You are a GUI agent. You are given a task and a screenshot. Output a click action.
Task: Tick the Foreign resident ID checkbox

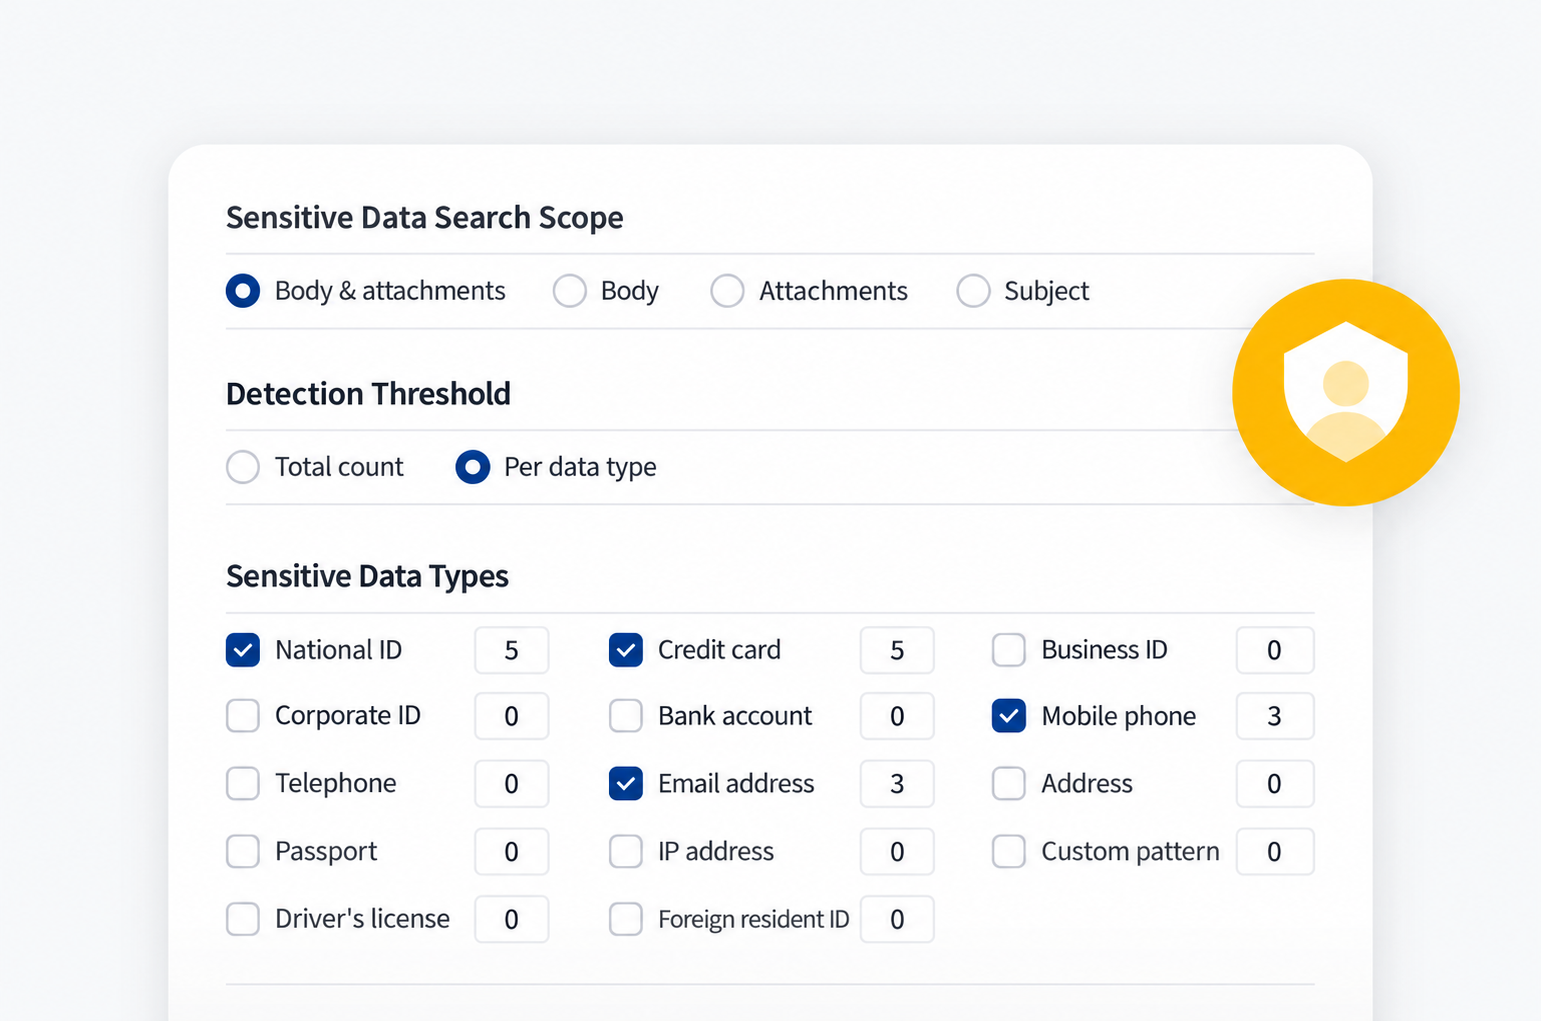coord(626,919)
